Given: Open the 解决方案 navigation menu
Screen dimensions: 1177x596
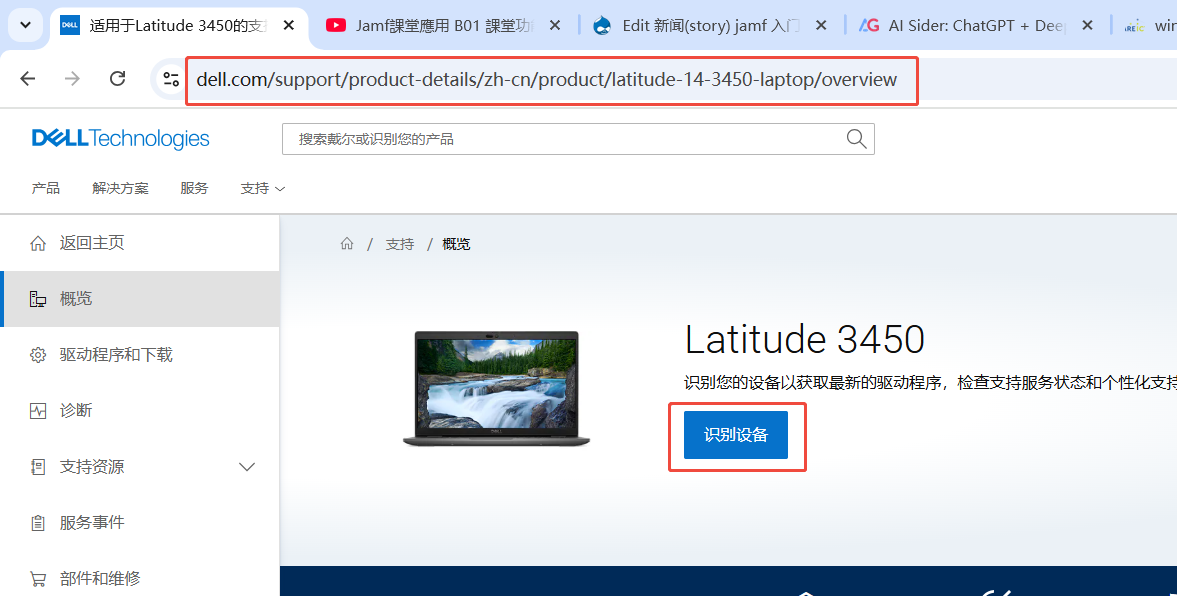Looking at the screenshot, I should click(120, 188).
